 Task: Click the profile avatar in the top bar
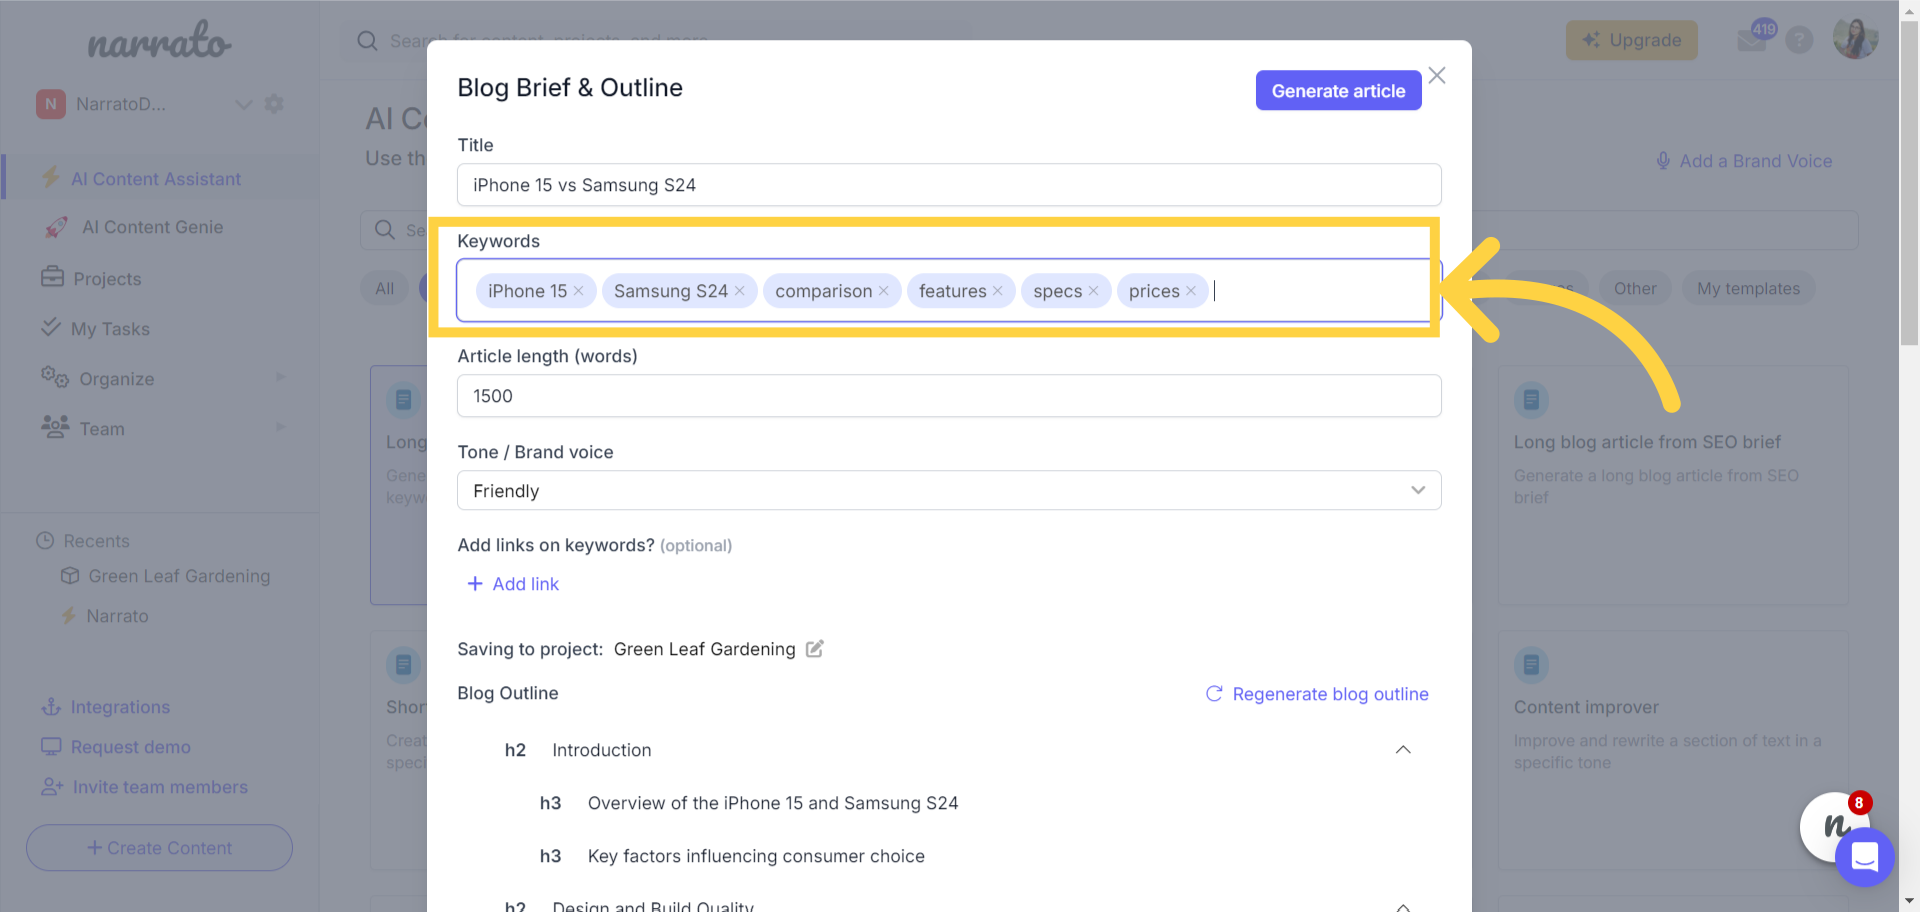click(x=1856, y=38)
